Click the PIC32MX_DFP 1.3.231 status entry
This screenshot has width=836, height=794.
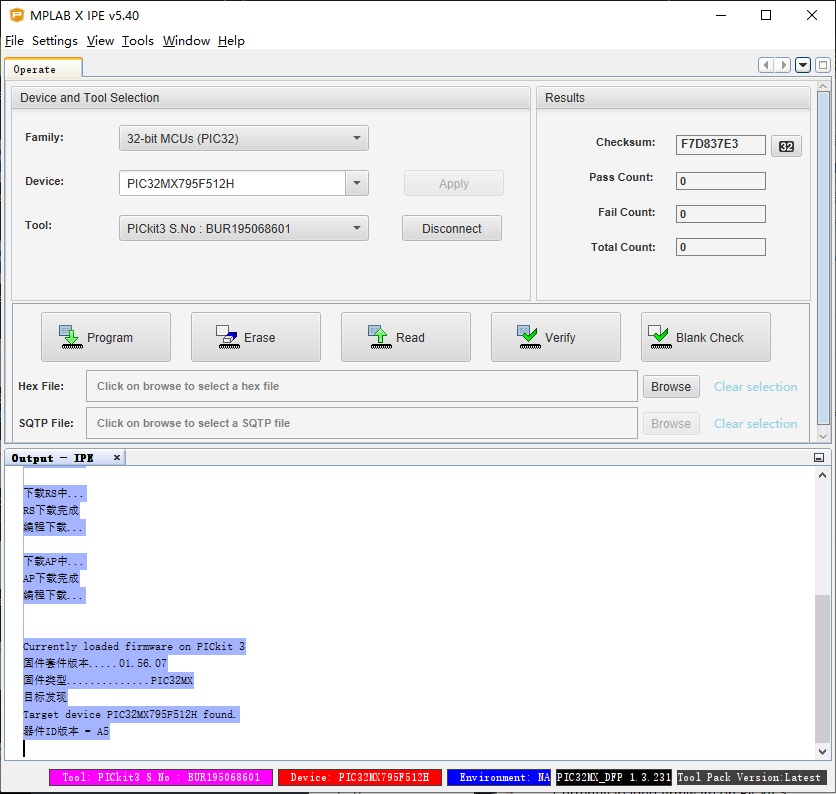614,777
